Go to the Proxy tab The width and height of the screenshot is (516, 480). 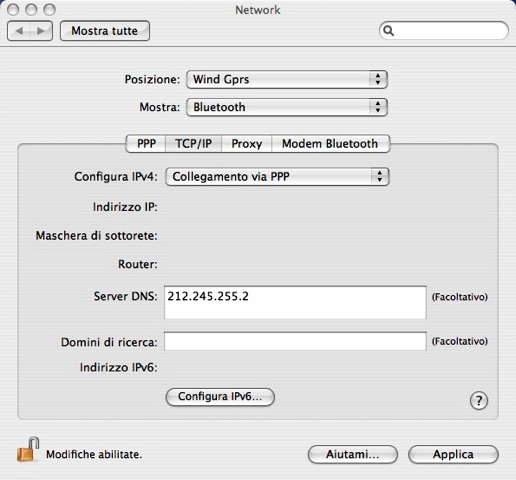tap(246, 144)
